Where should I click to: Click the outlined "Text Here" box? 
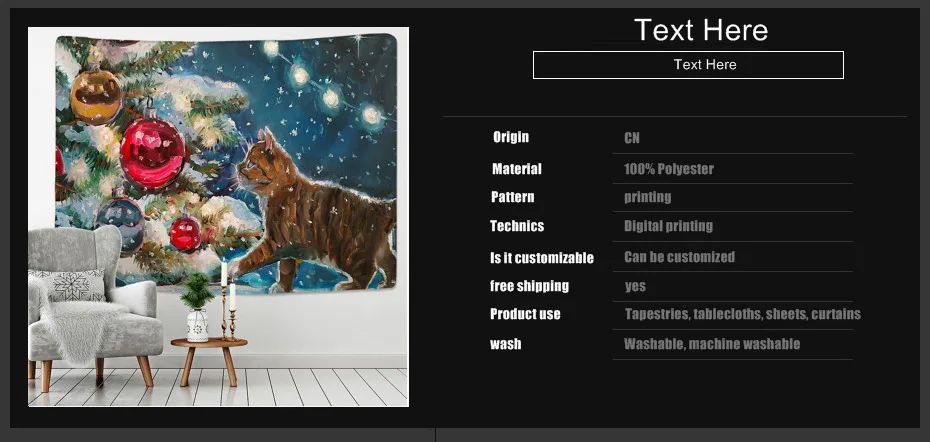(x=688, y=65)
